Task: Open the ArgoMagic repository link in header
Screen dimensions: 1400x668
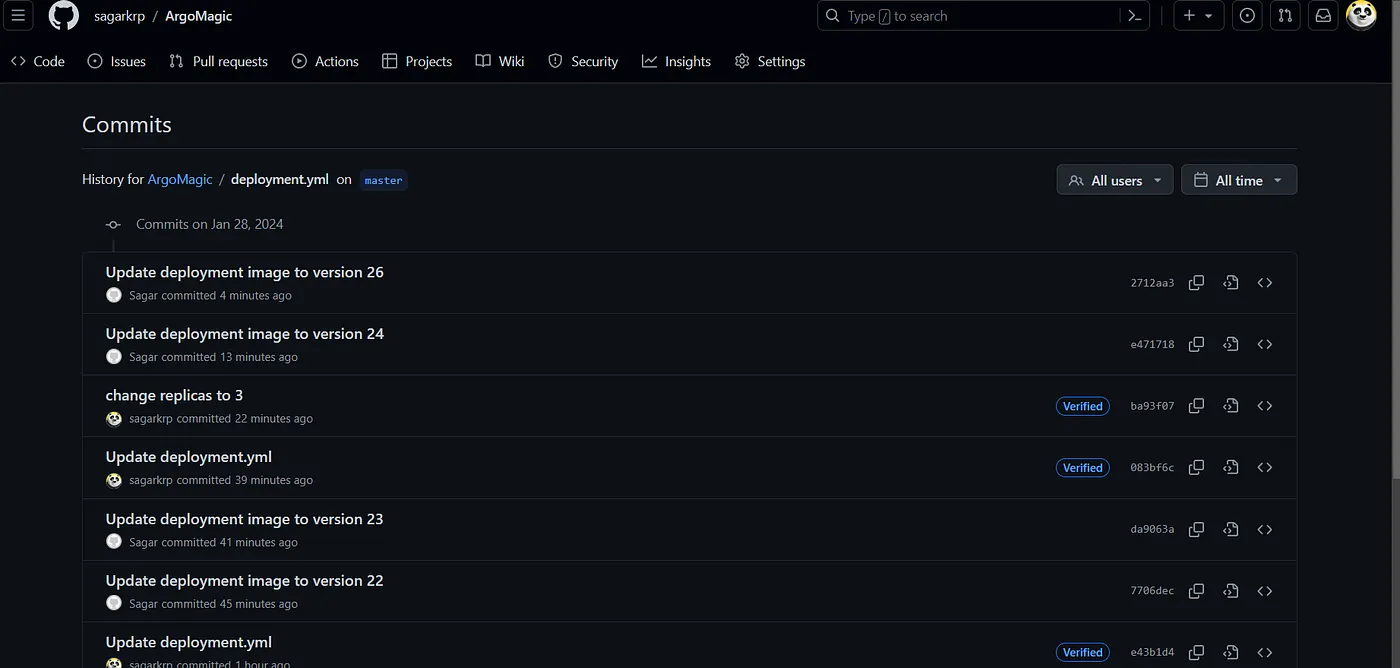Action: [199, 16]
